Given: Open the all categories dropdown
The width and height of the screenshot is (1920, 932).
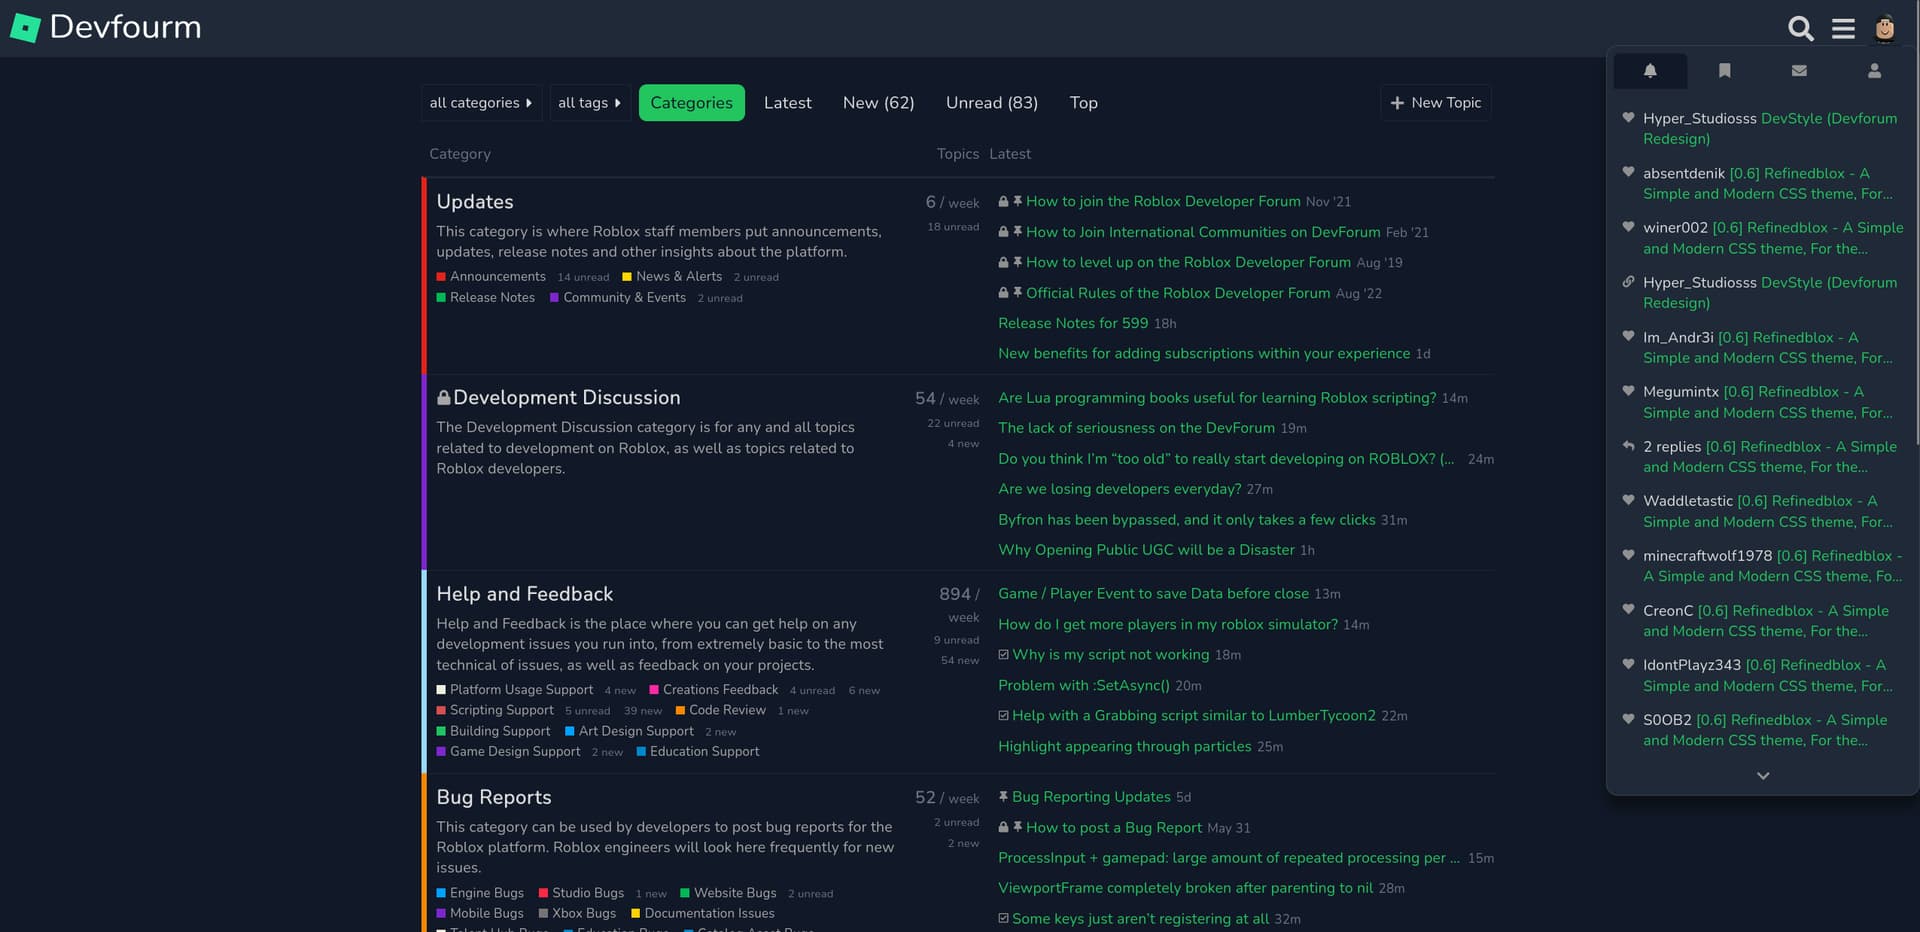Looking at the screenshot, I should click(481, 102).
